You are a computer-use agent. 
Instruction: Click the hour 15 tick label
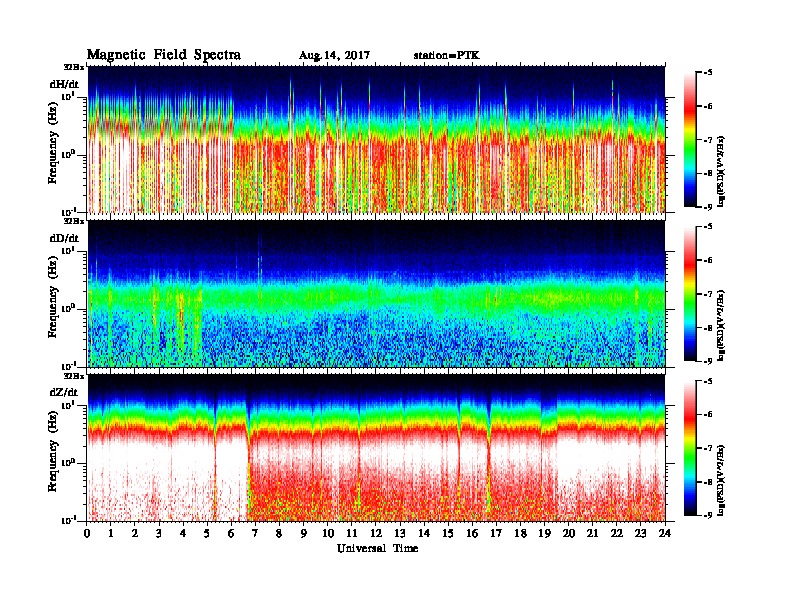coord(448,533)
